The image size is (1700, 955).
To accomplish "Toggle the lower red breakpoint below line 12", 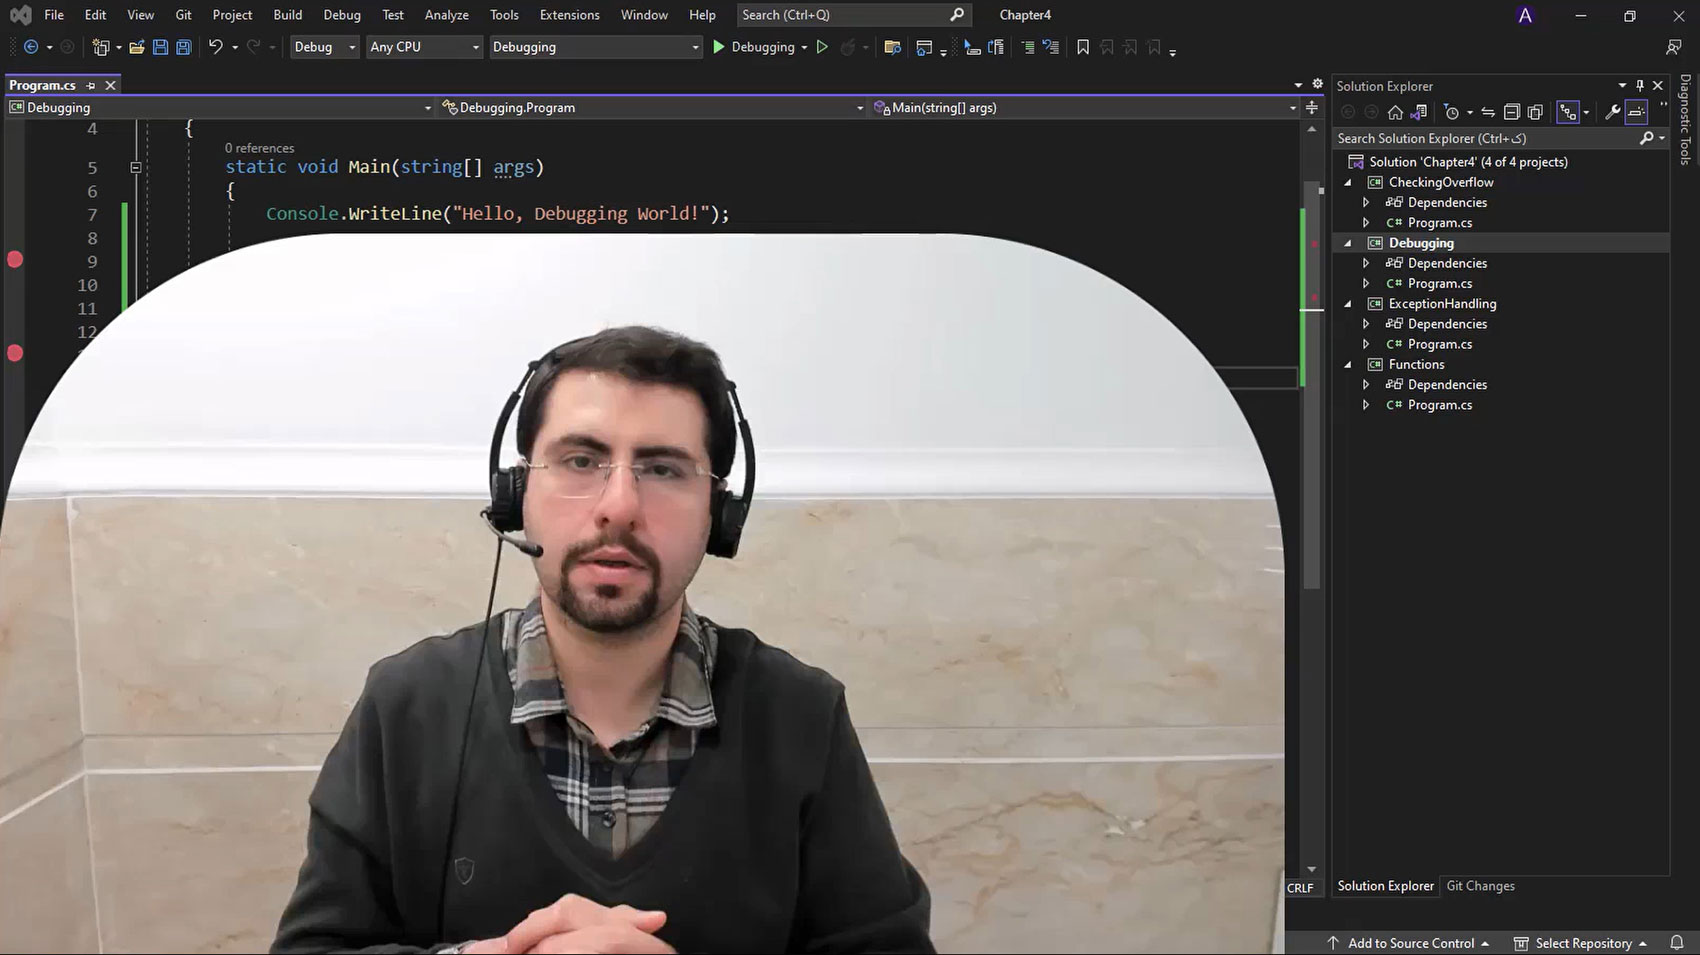I will (x=15, y=353).
